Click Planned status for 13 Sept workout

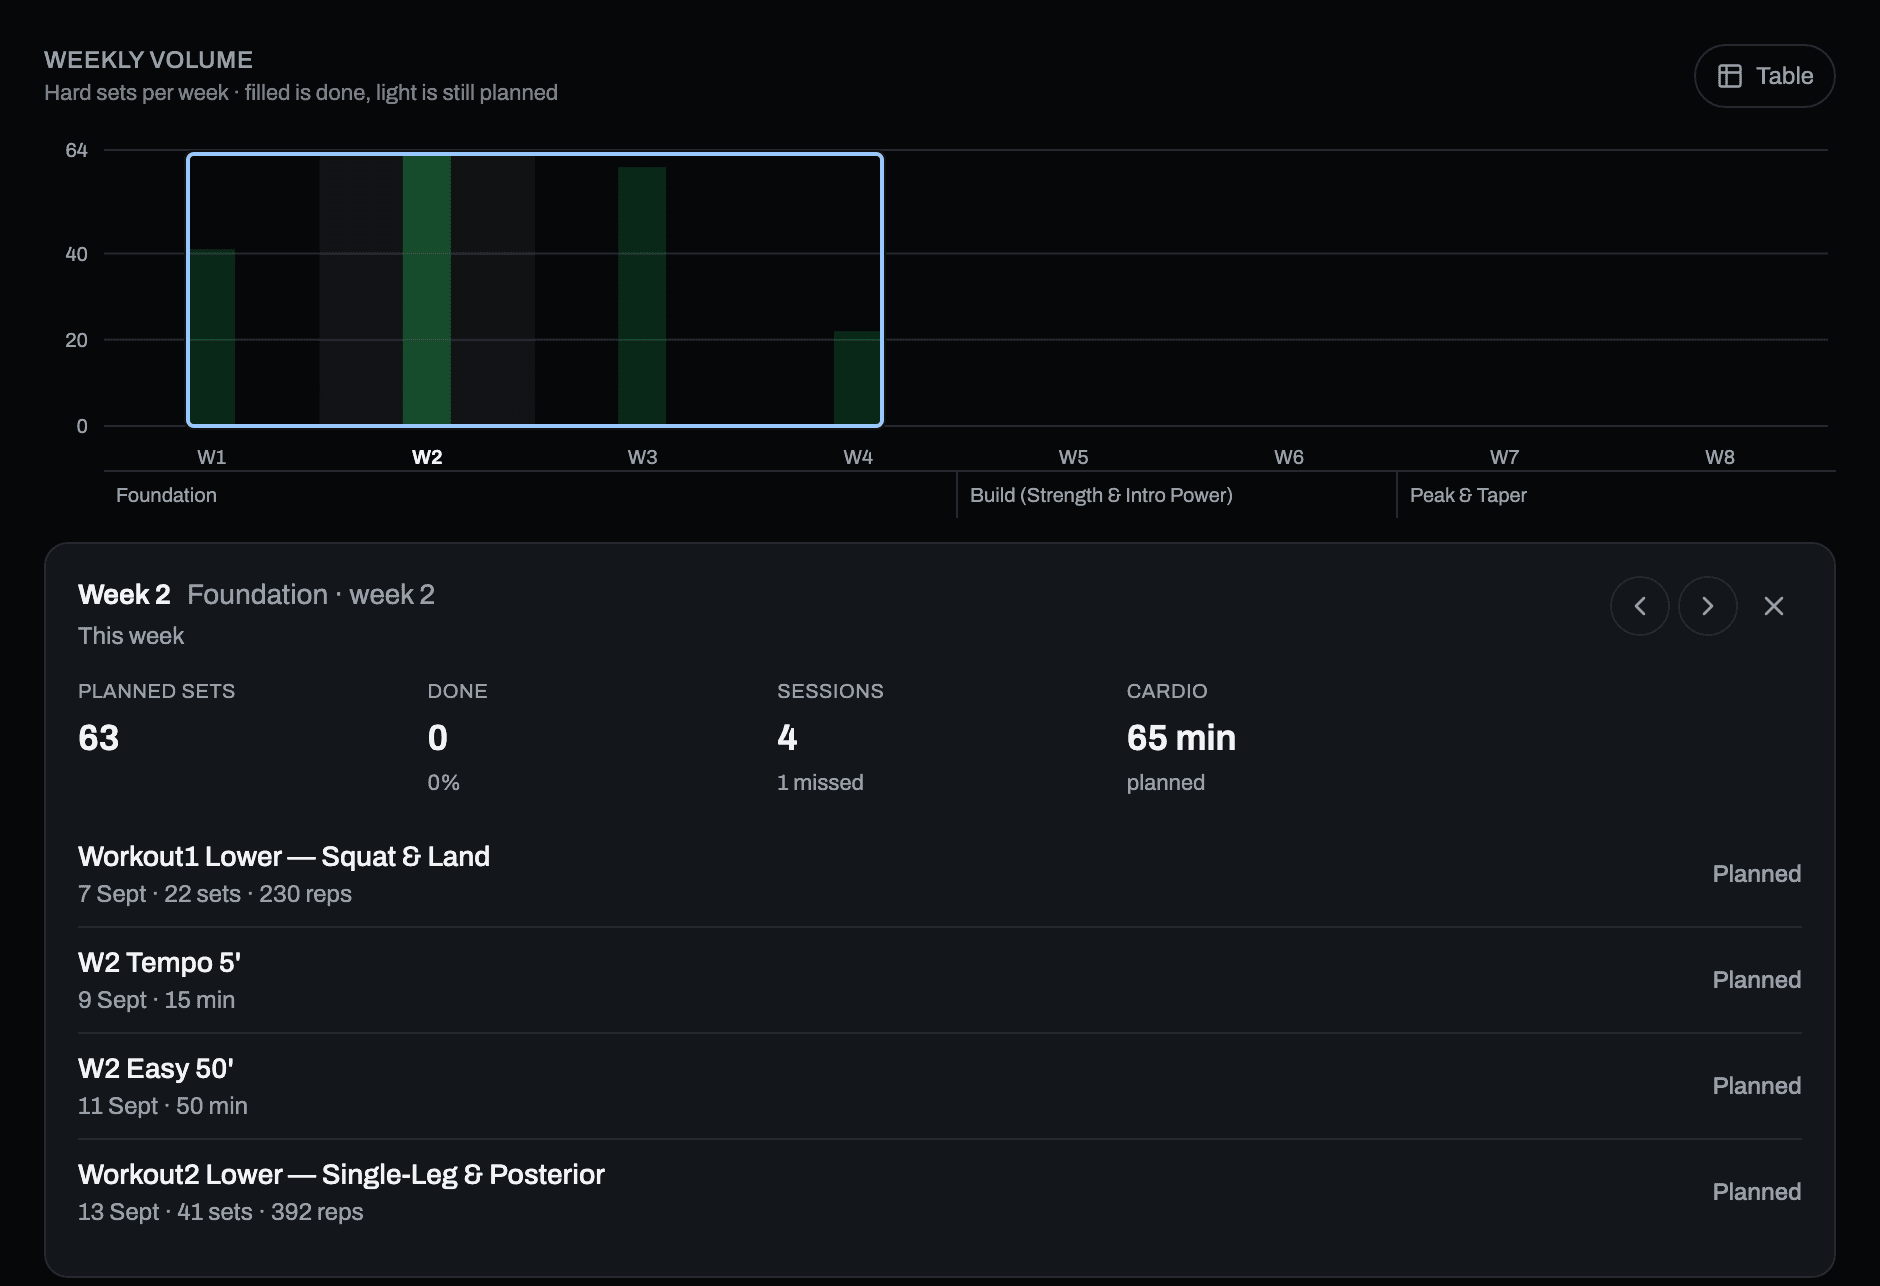pyautogui.click(x=1756, y=1192)
